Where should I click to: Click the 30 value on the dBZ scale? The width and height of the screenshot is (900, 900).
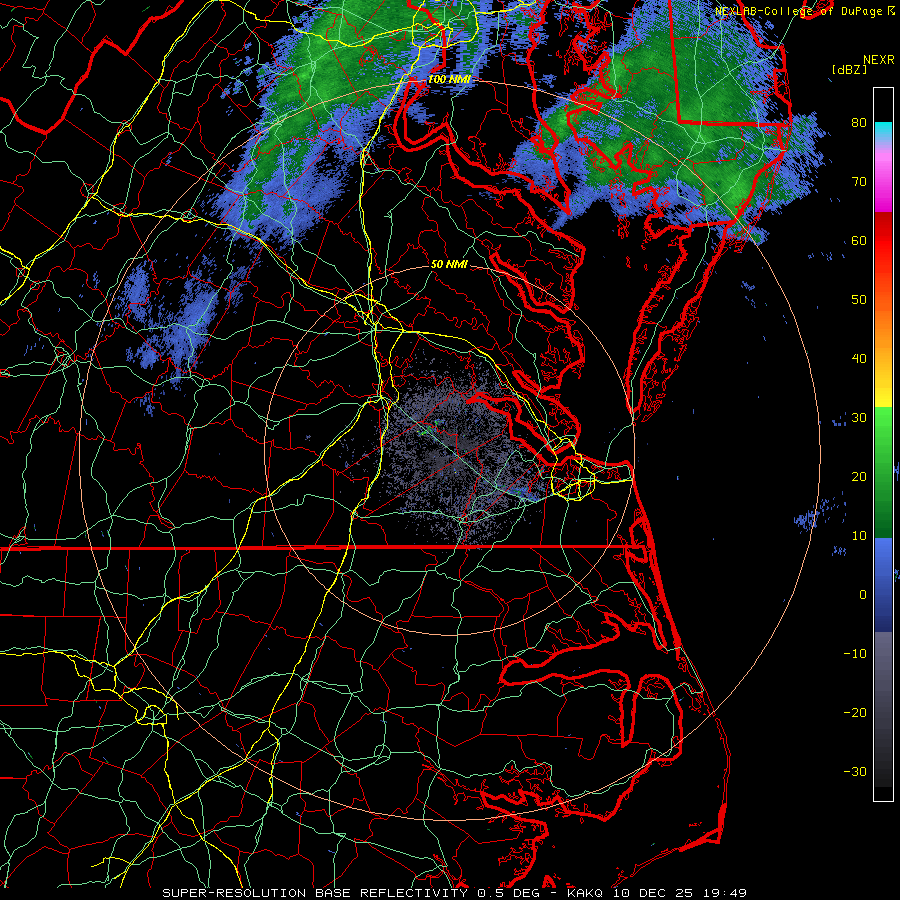[859, 418]
